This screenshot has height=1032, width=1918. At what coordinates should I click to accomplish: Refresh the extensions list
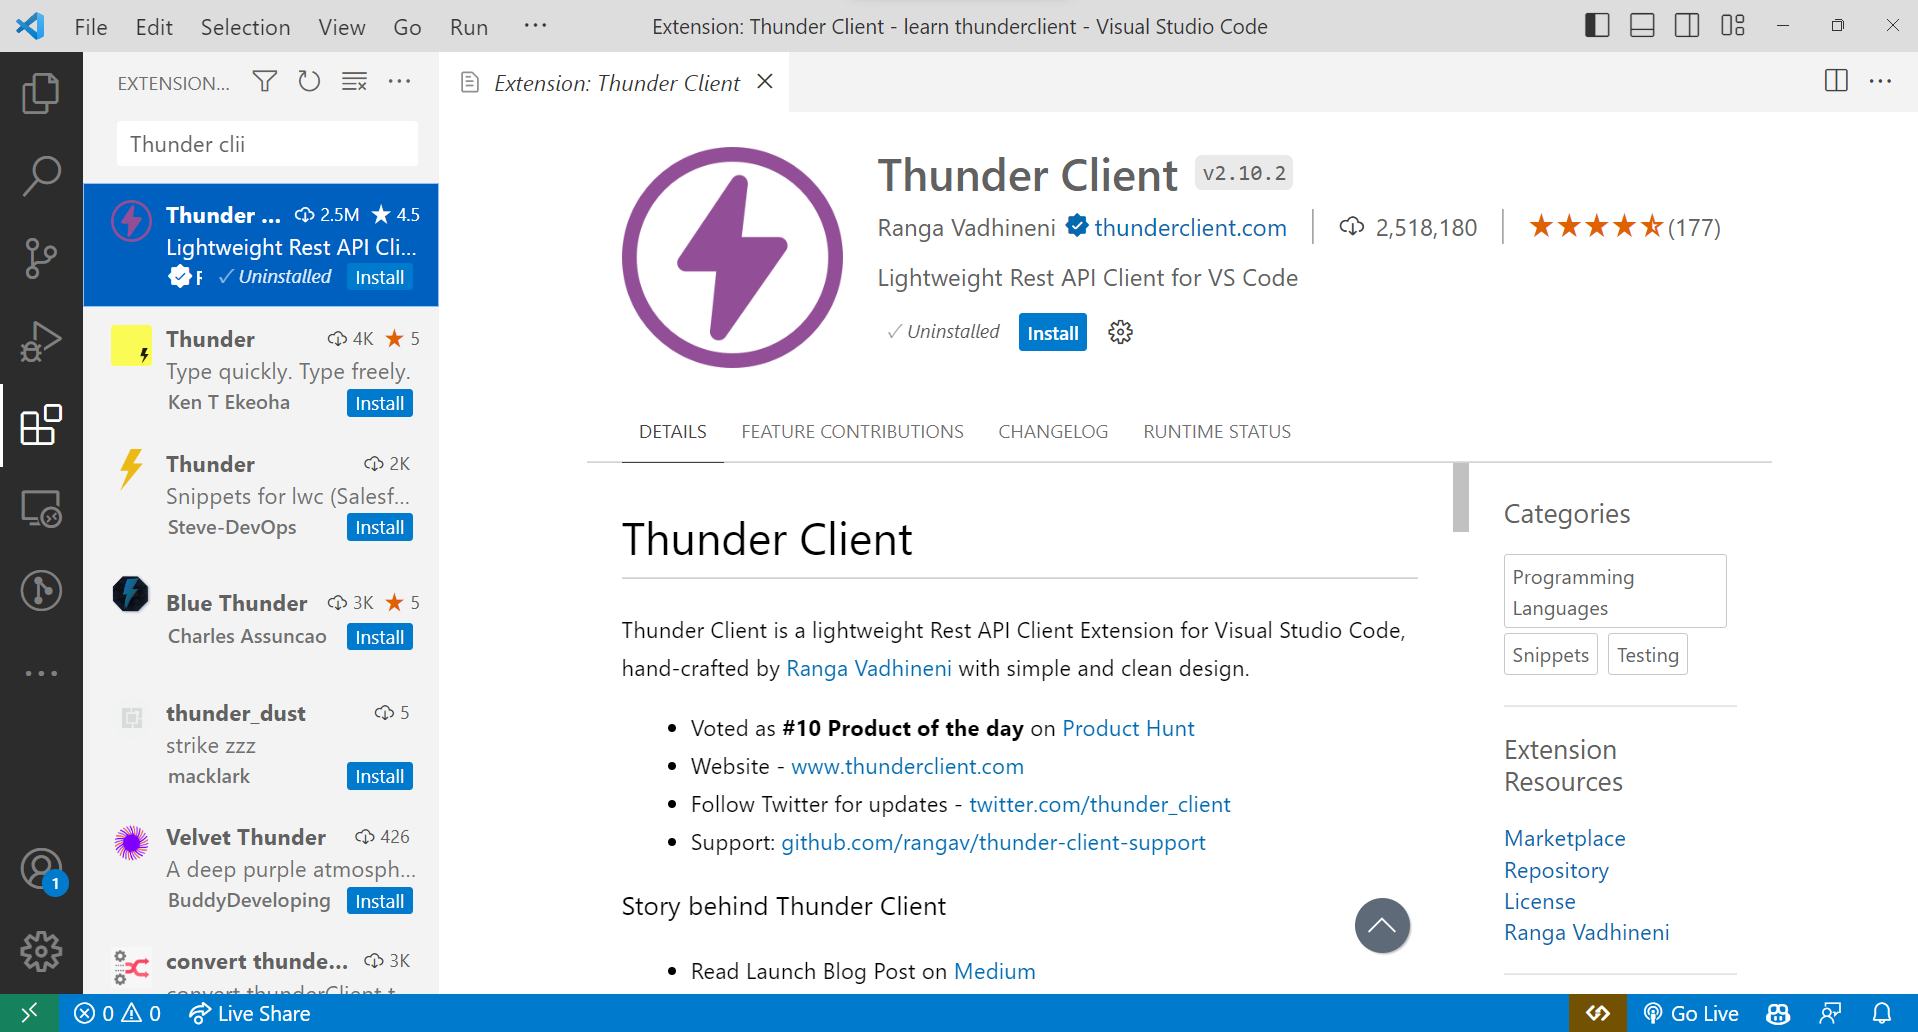click(x=309, y=82)
